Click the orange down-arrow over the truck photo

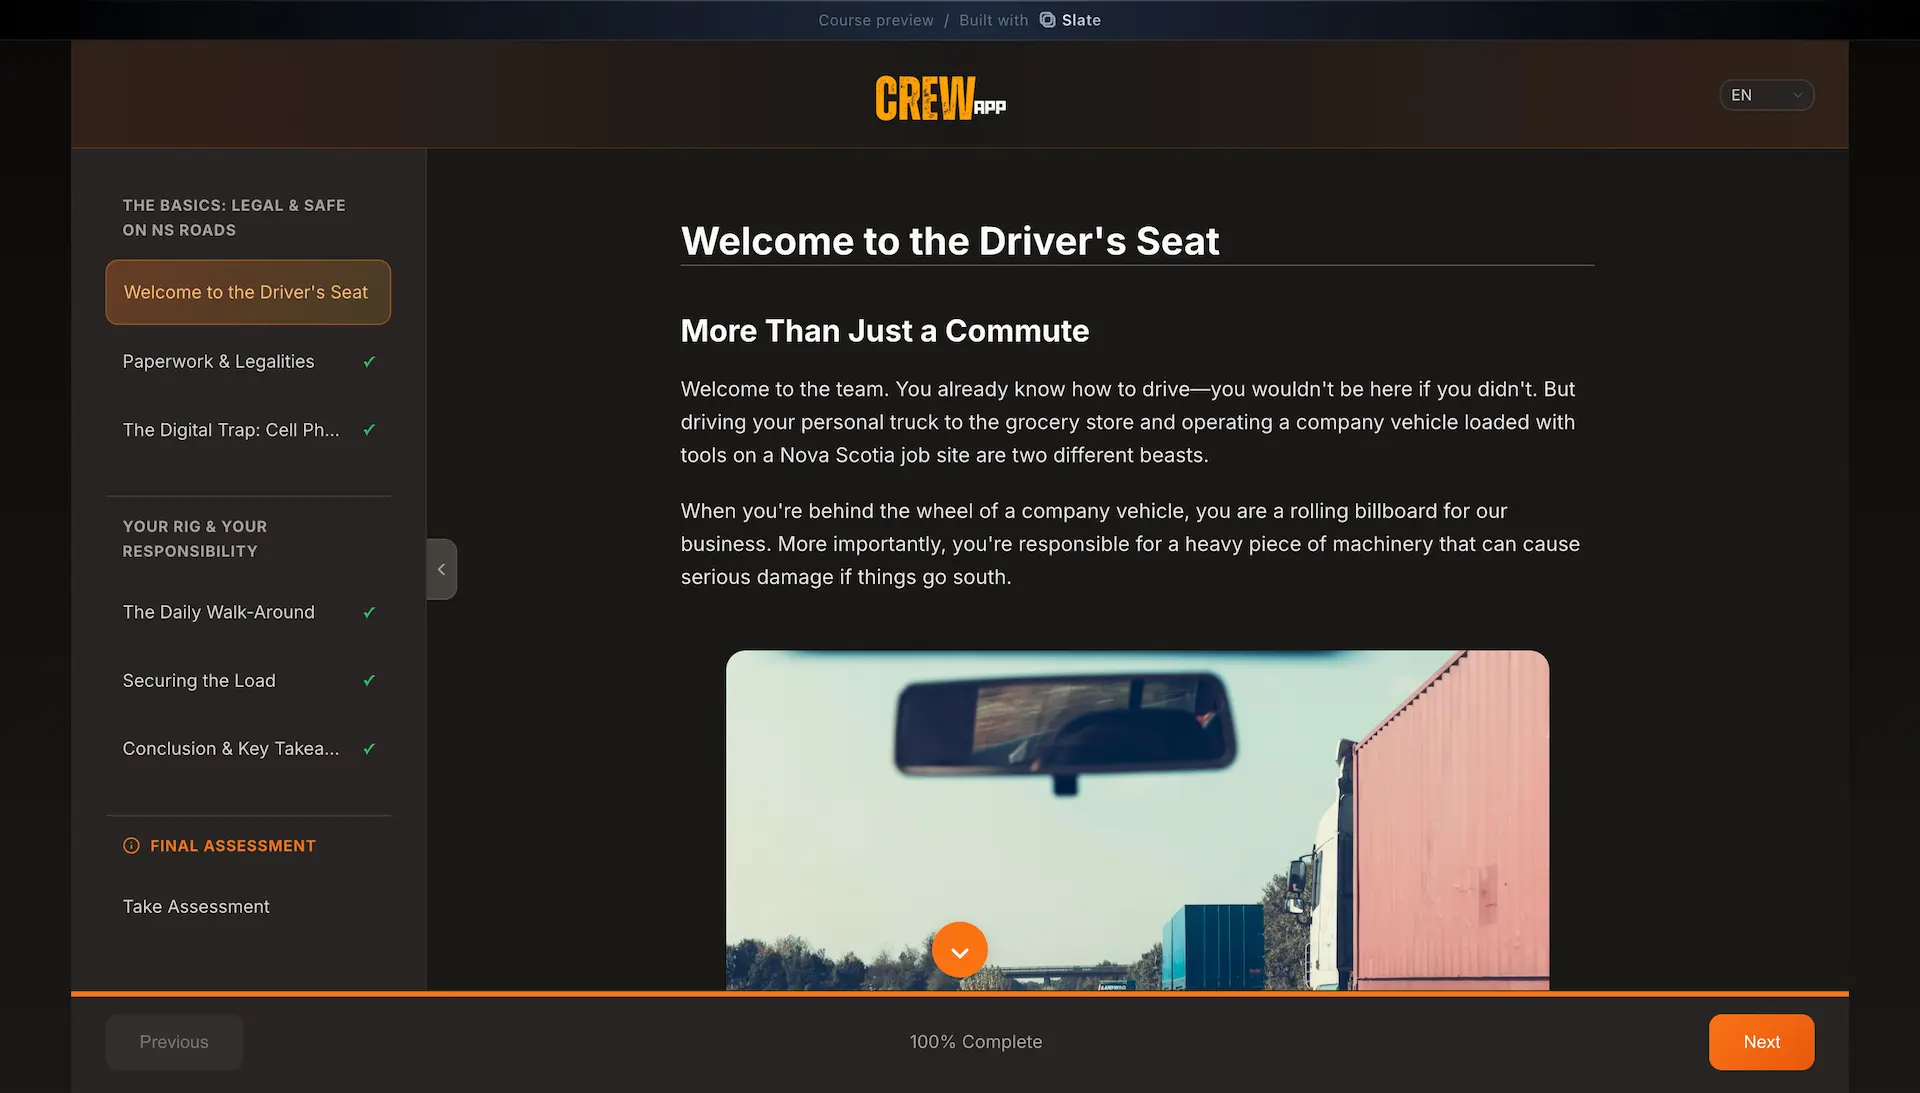click(x=959, y=949)
